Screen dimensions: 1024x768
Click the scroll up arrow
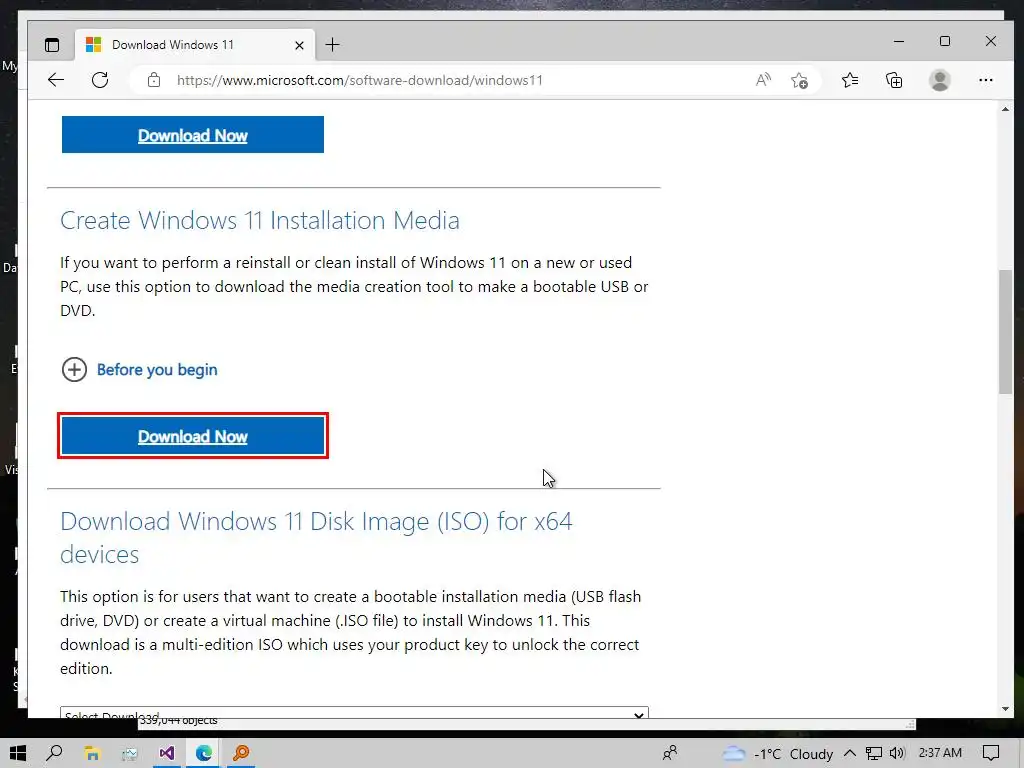pyautogui.click(x=1005, y=110)
